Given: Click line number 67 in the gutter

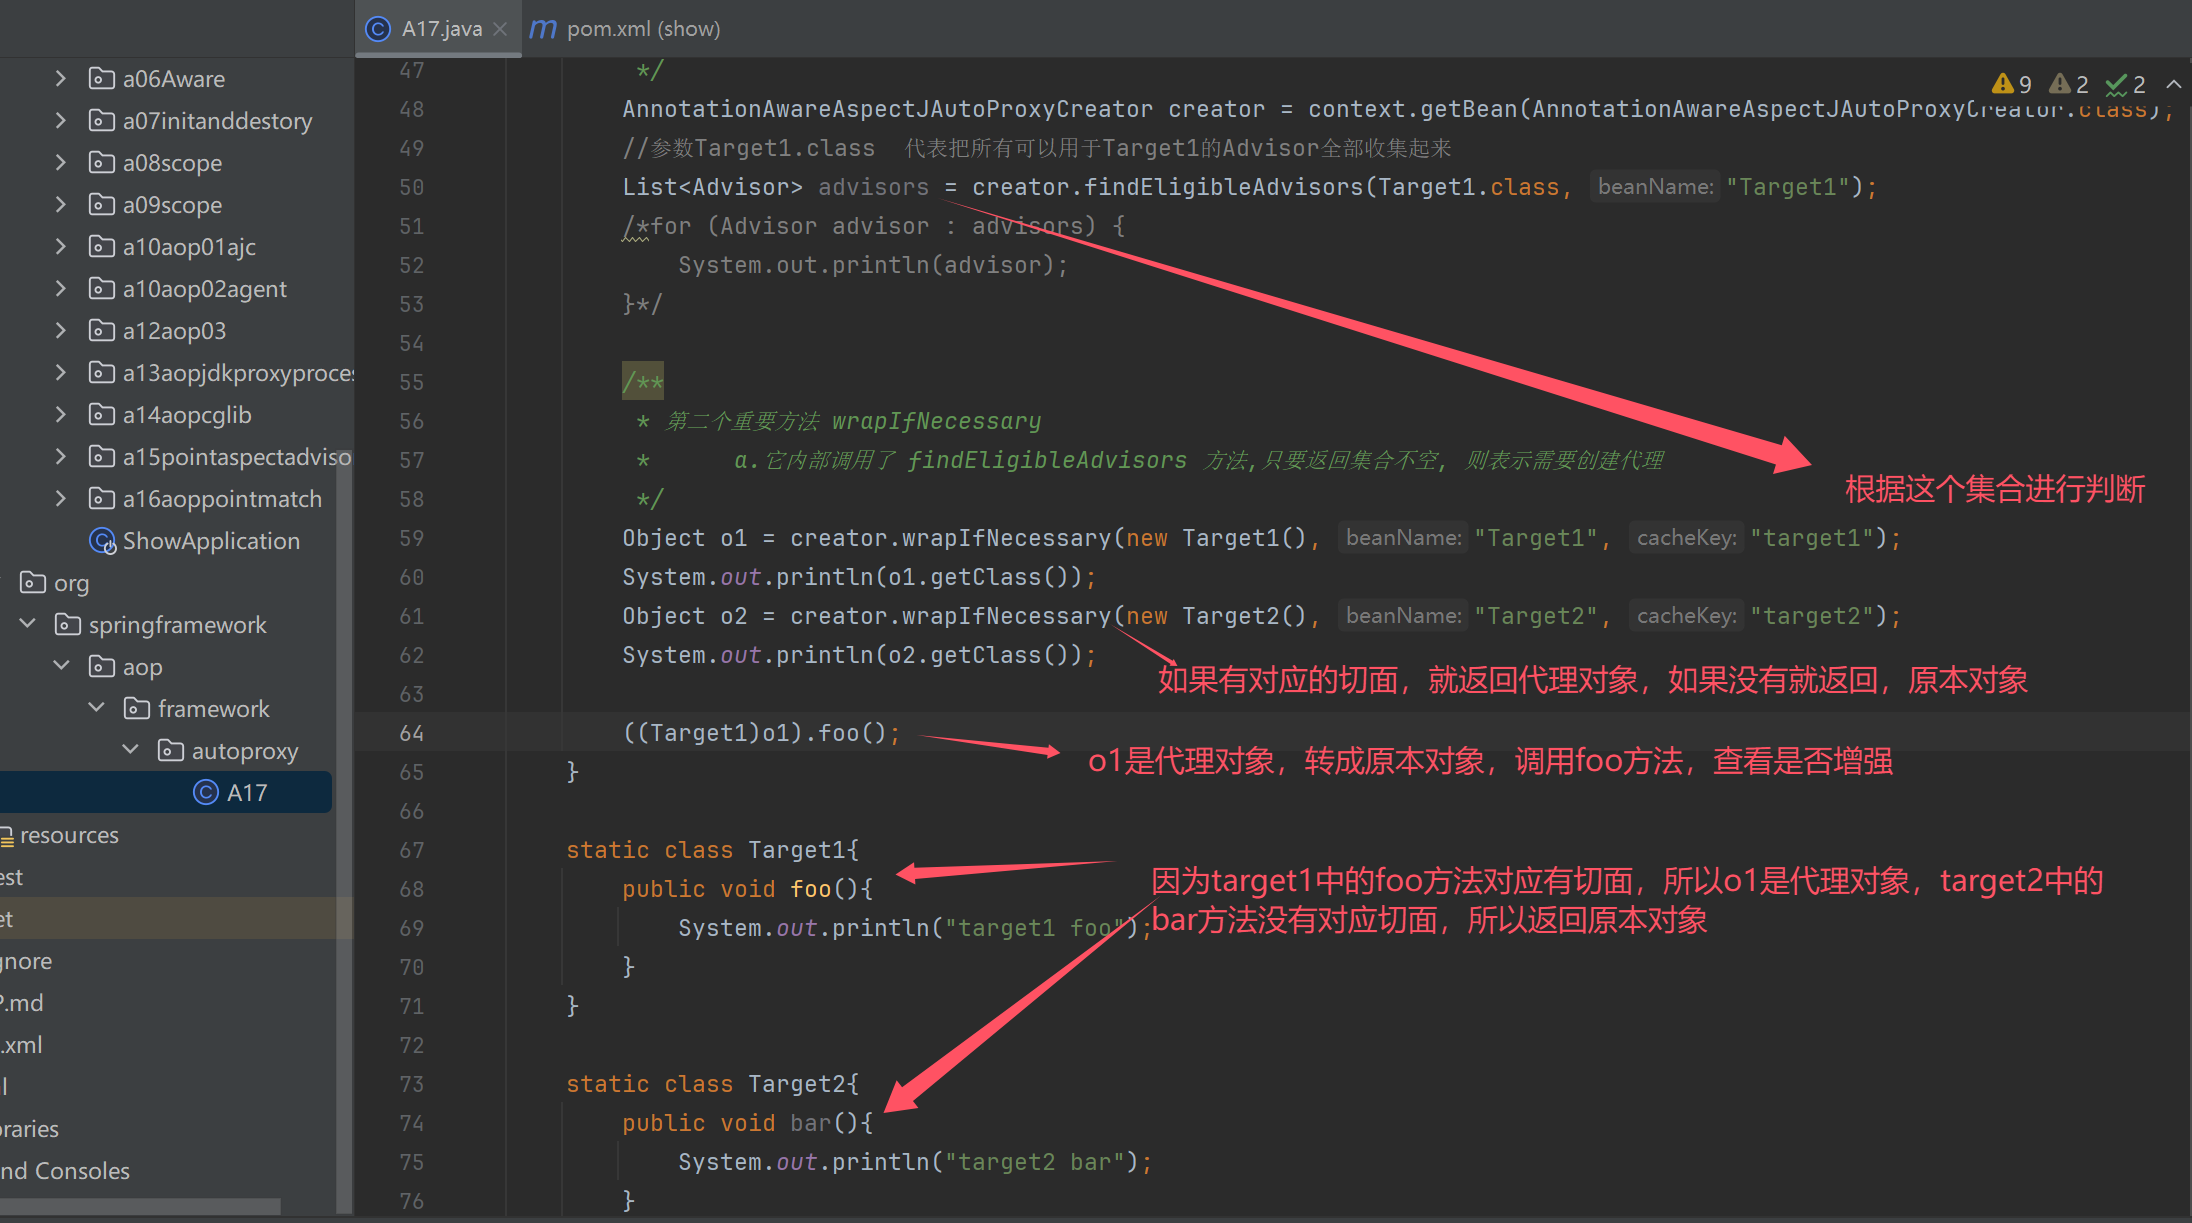Looking at the screenshot, I should pyautogui.click(x=411, y=850).
